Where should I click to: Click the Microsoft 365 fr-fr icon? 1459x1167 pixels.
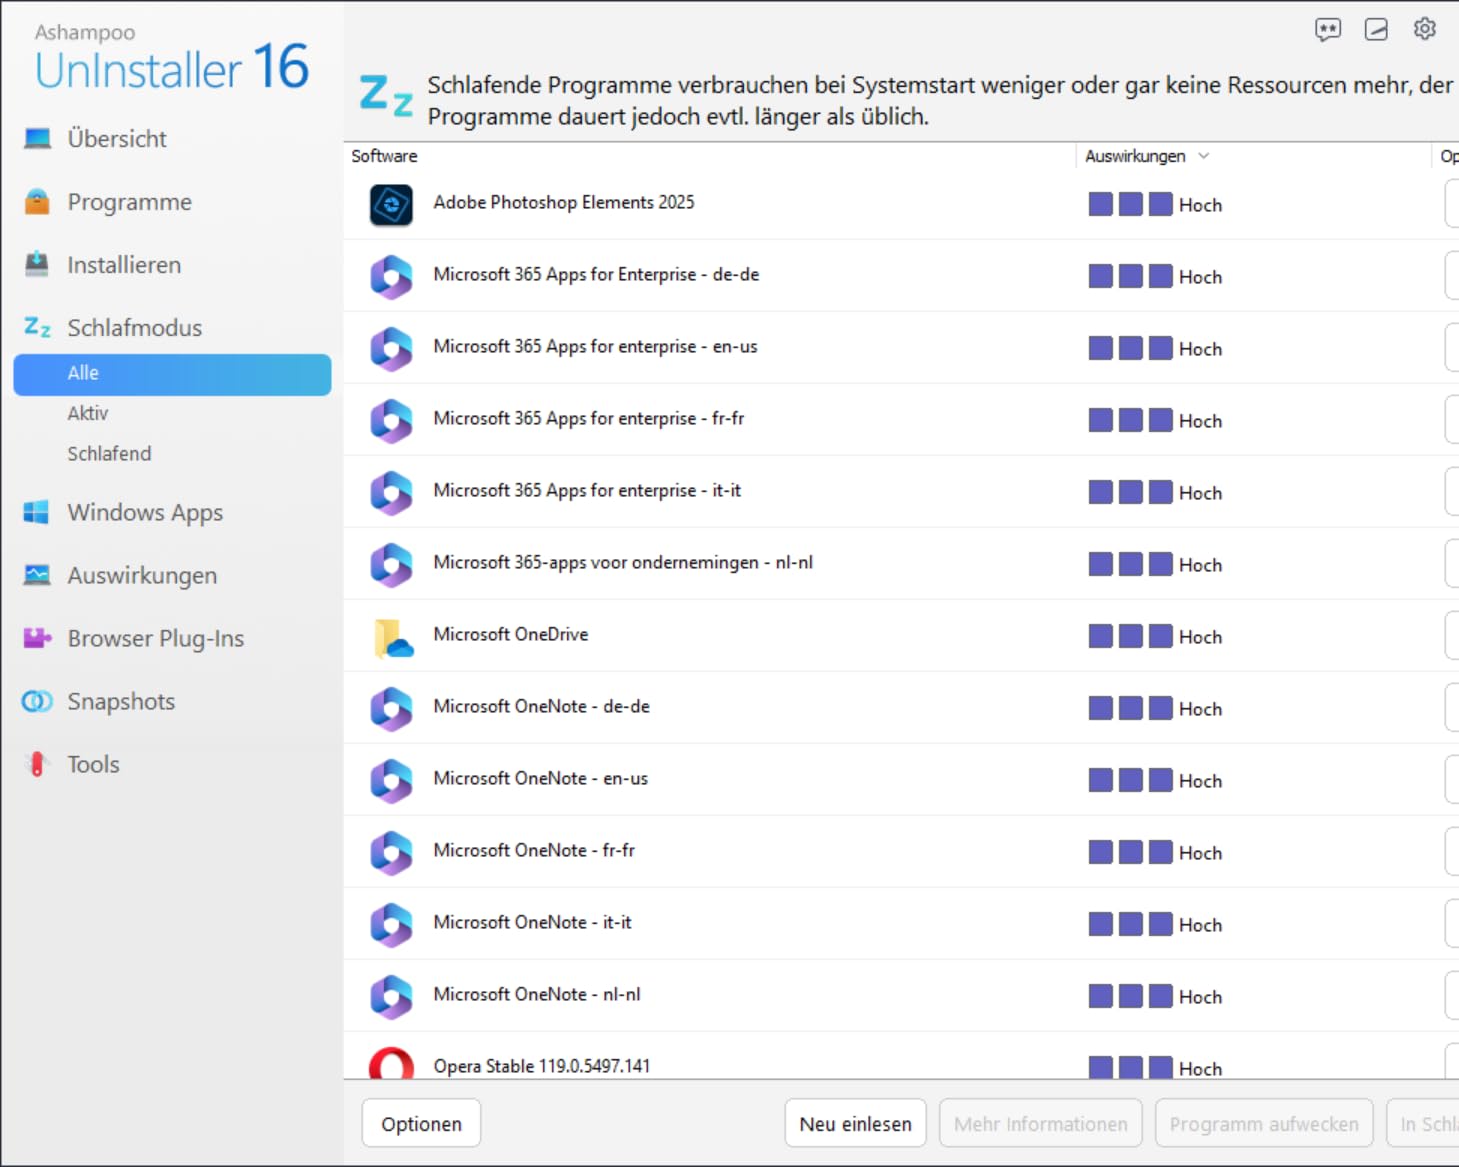391,421
